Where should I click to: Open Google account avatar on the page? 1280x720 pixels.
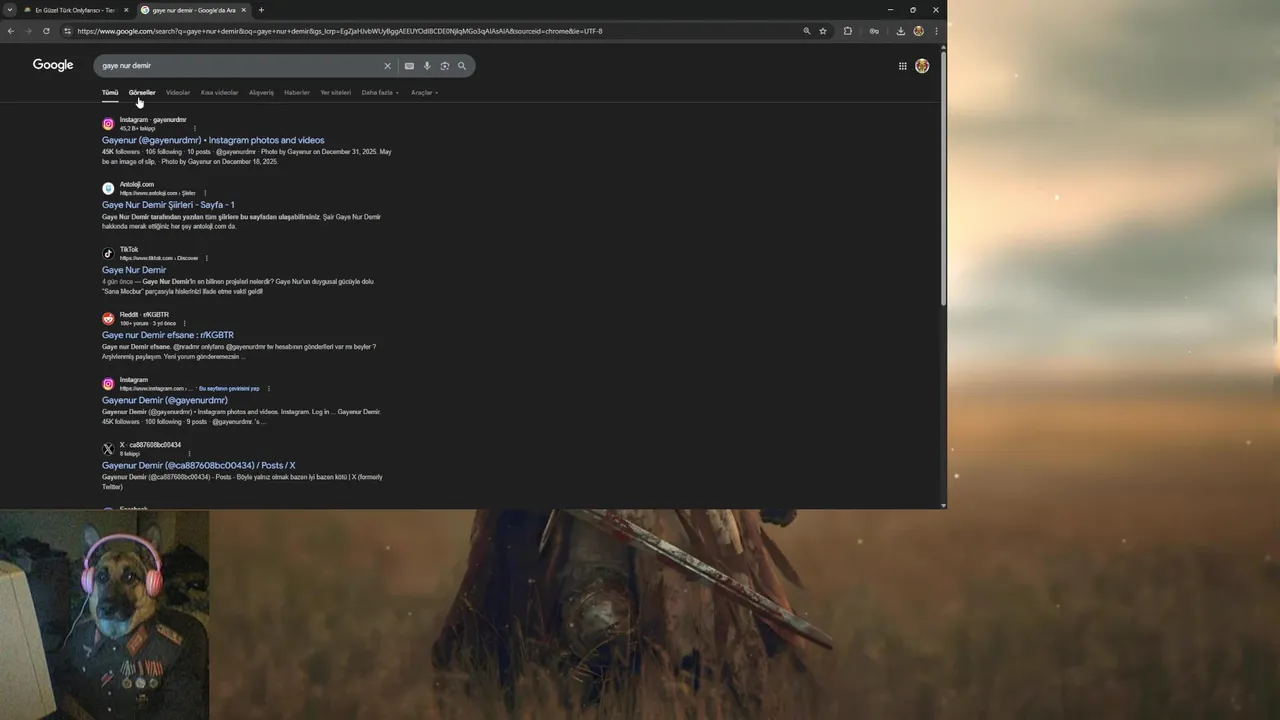pos(922,66)
